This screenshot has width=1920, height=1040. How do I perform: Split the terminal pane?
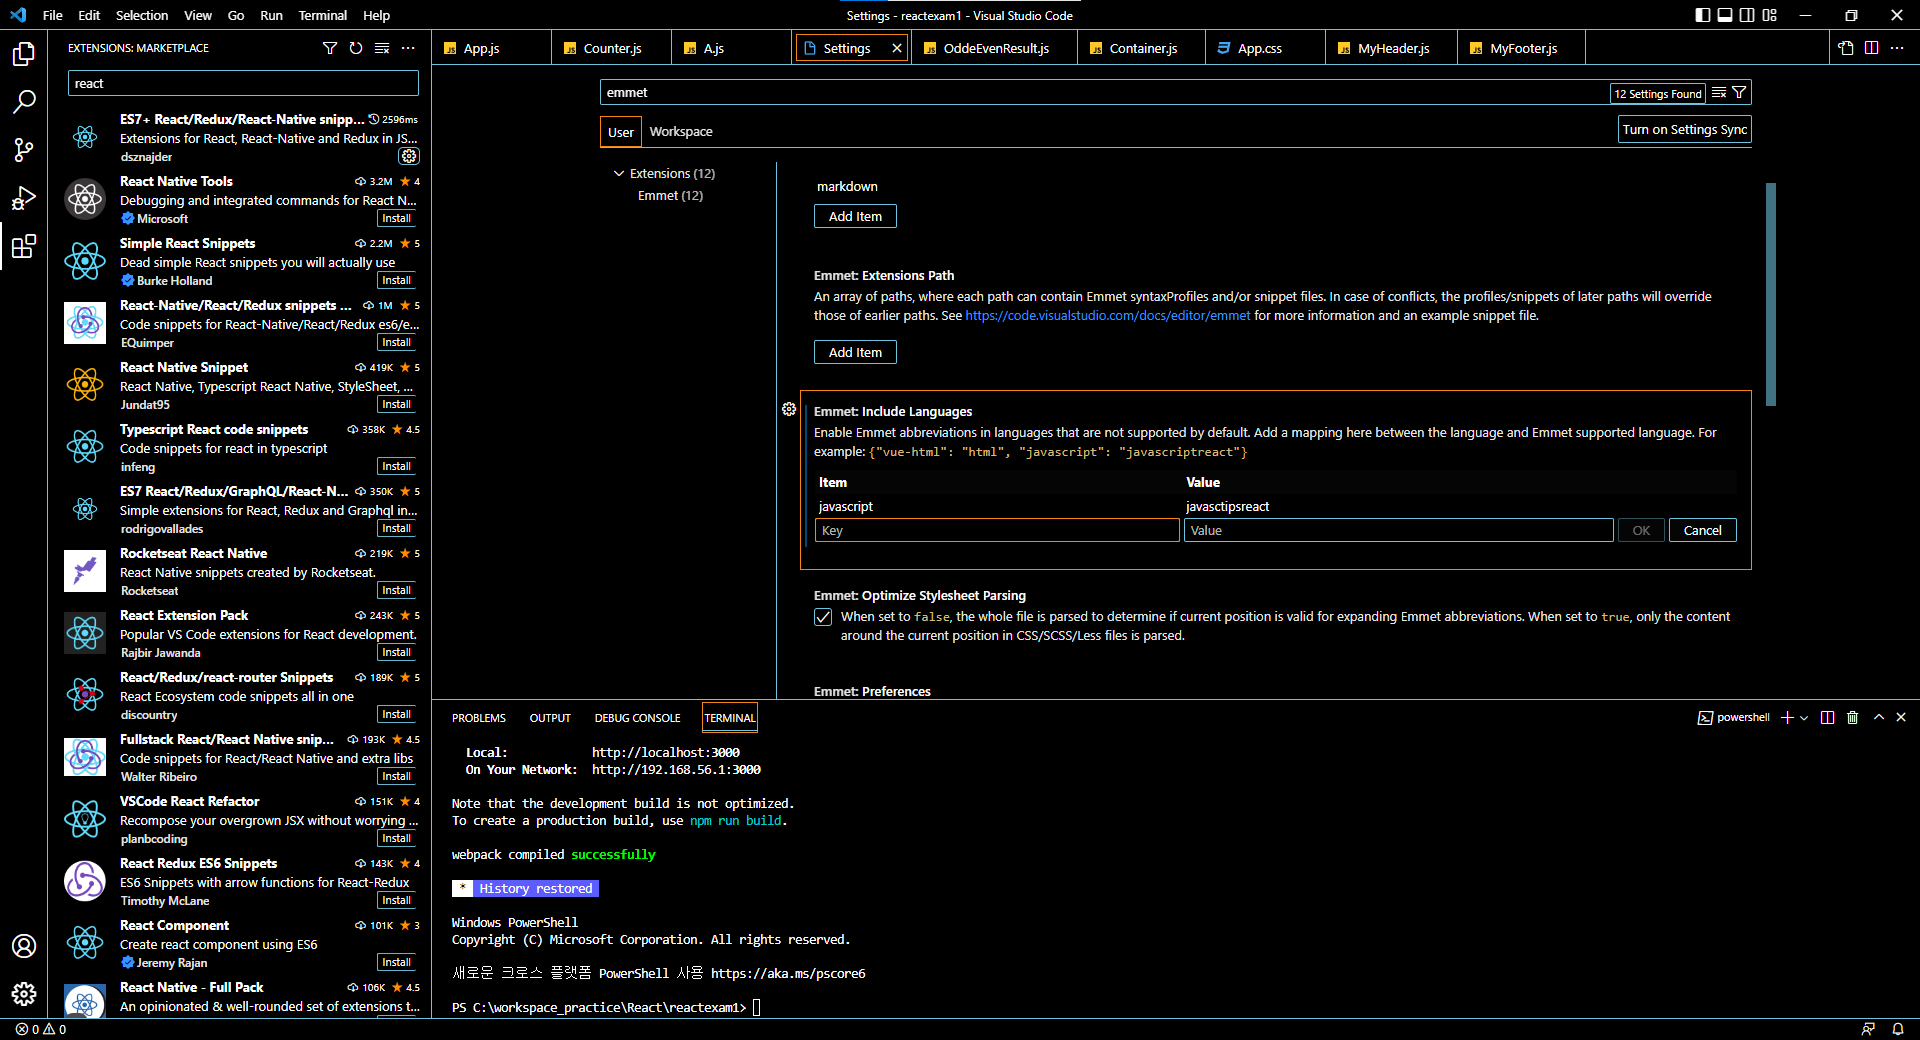click(x=1828, y=718)
